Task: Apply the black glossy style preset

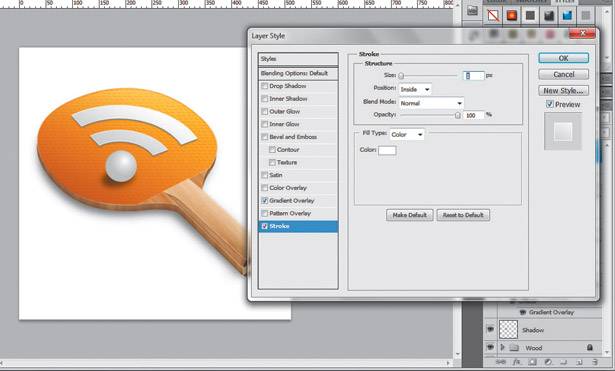Action: pos(549,16)
